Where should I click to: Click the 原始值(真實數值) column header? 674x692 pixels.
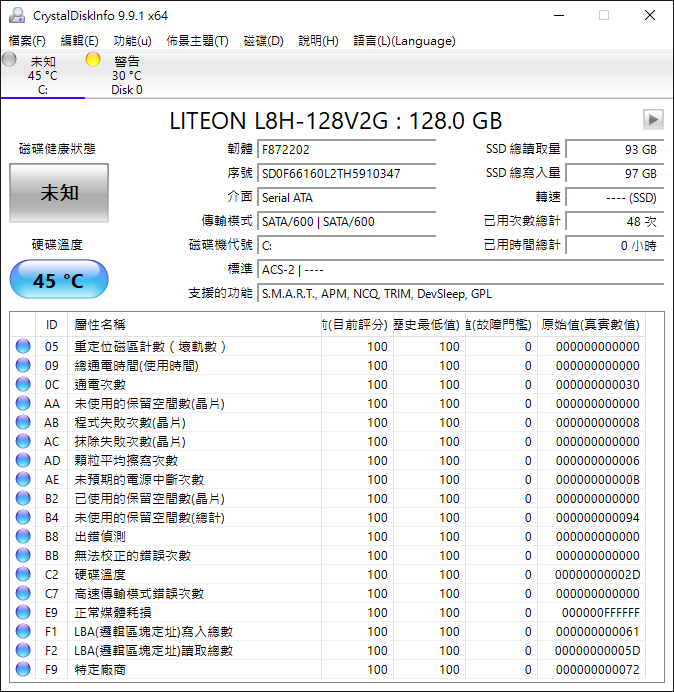pyautogui.click(x=591, y=325)
